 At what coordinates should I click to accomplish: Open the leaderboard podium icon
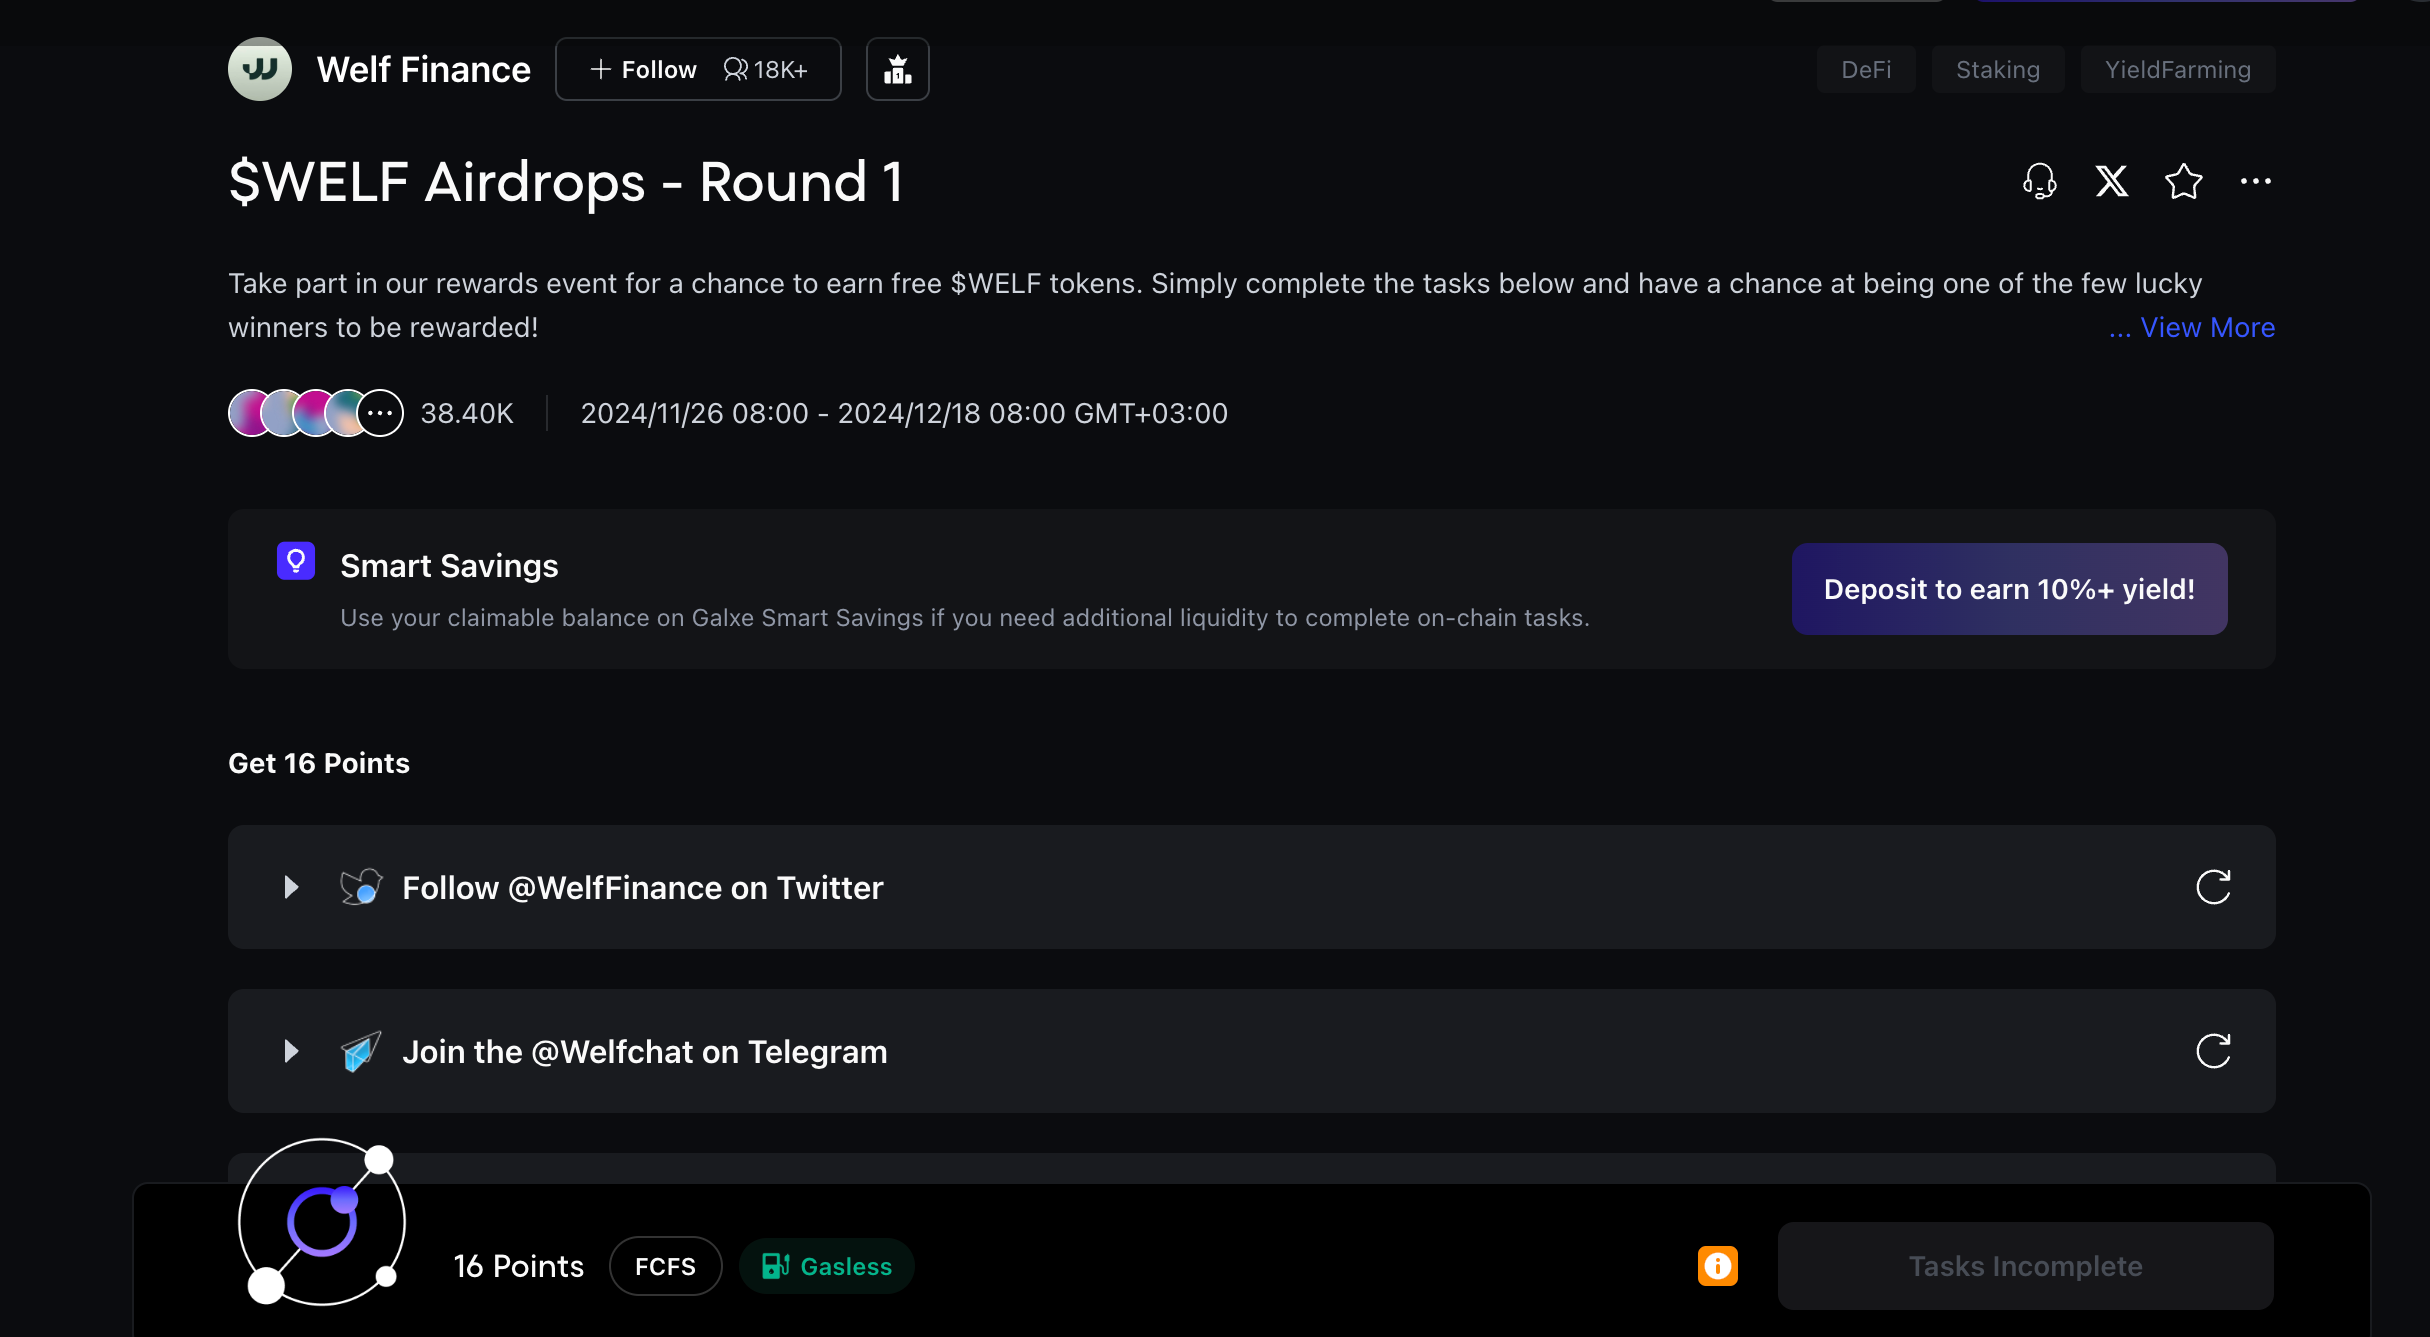pos(897,69)
